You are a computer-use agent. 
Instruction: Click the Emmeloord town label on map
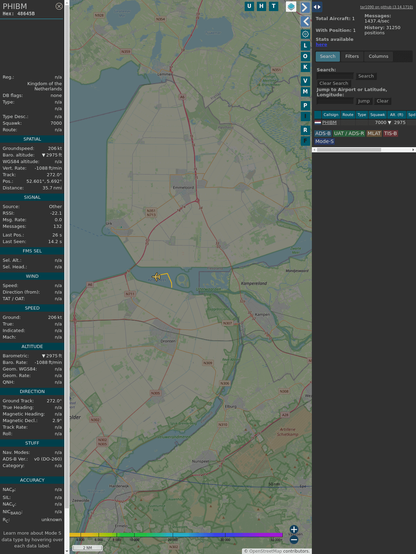coord(183,187)
